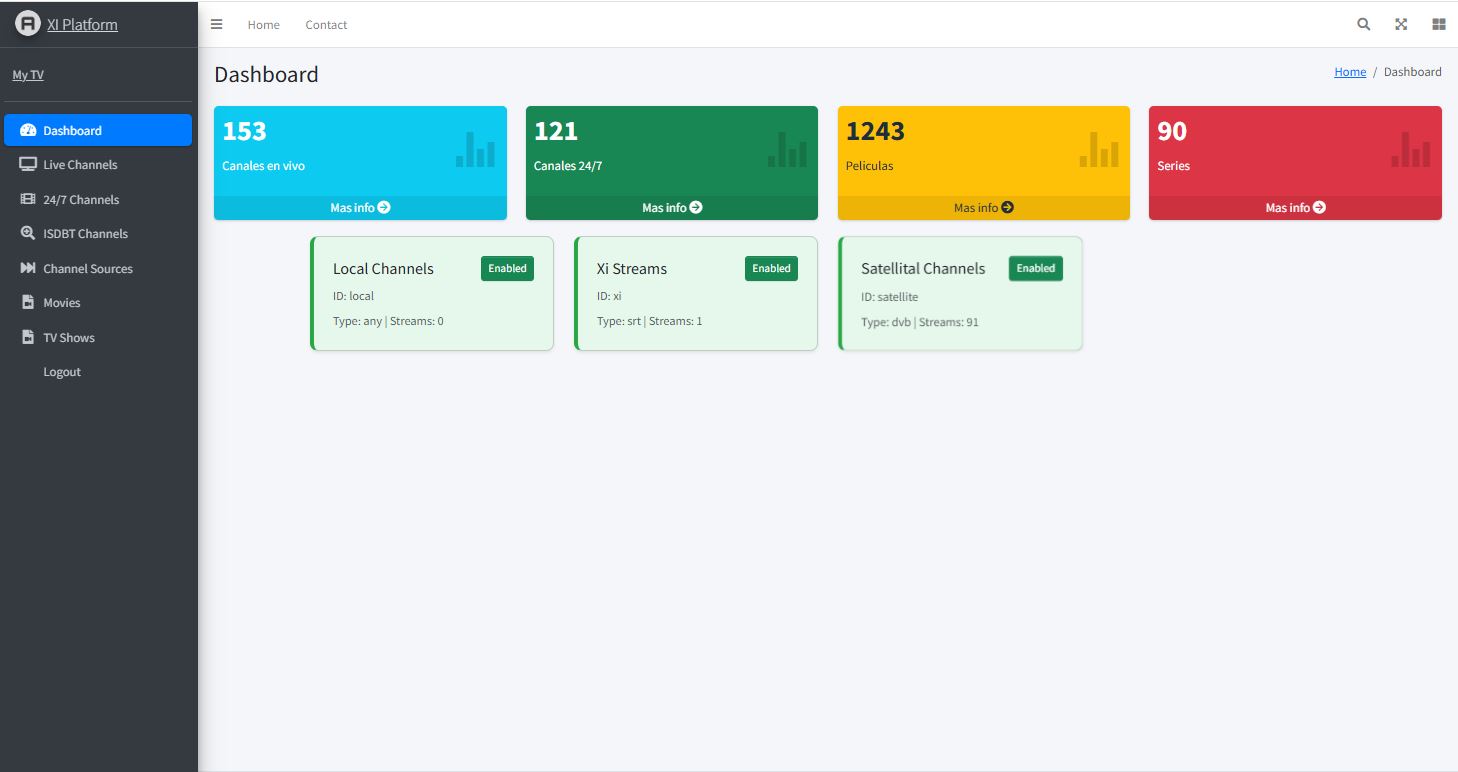1458x772 pixels.
Task: Open Mas info for Canales en vivo
Action: click(x=360, y=208)
